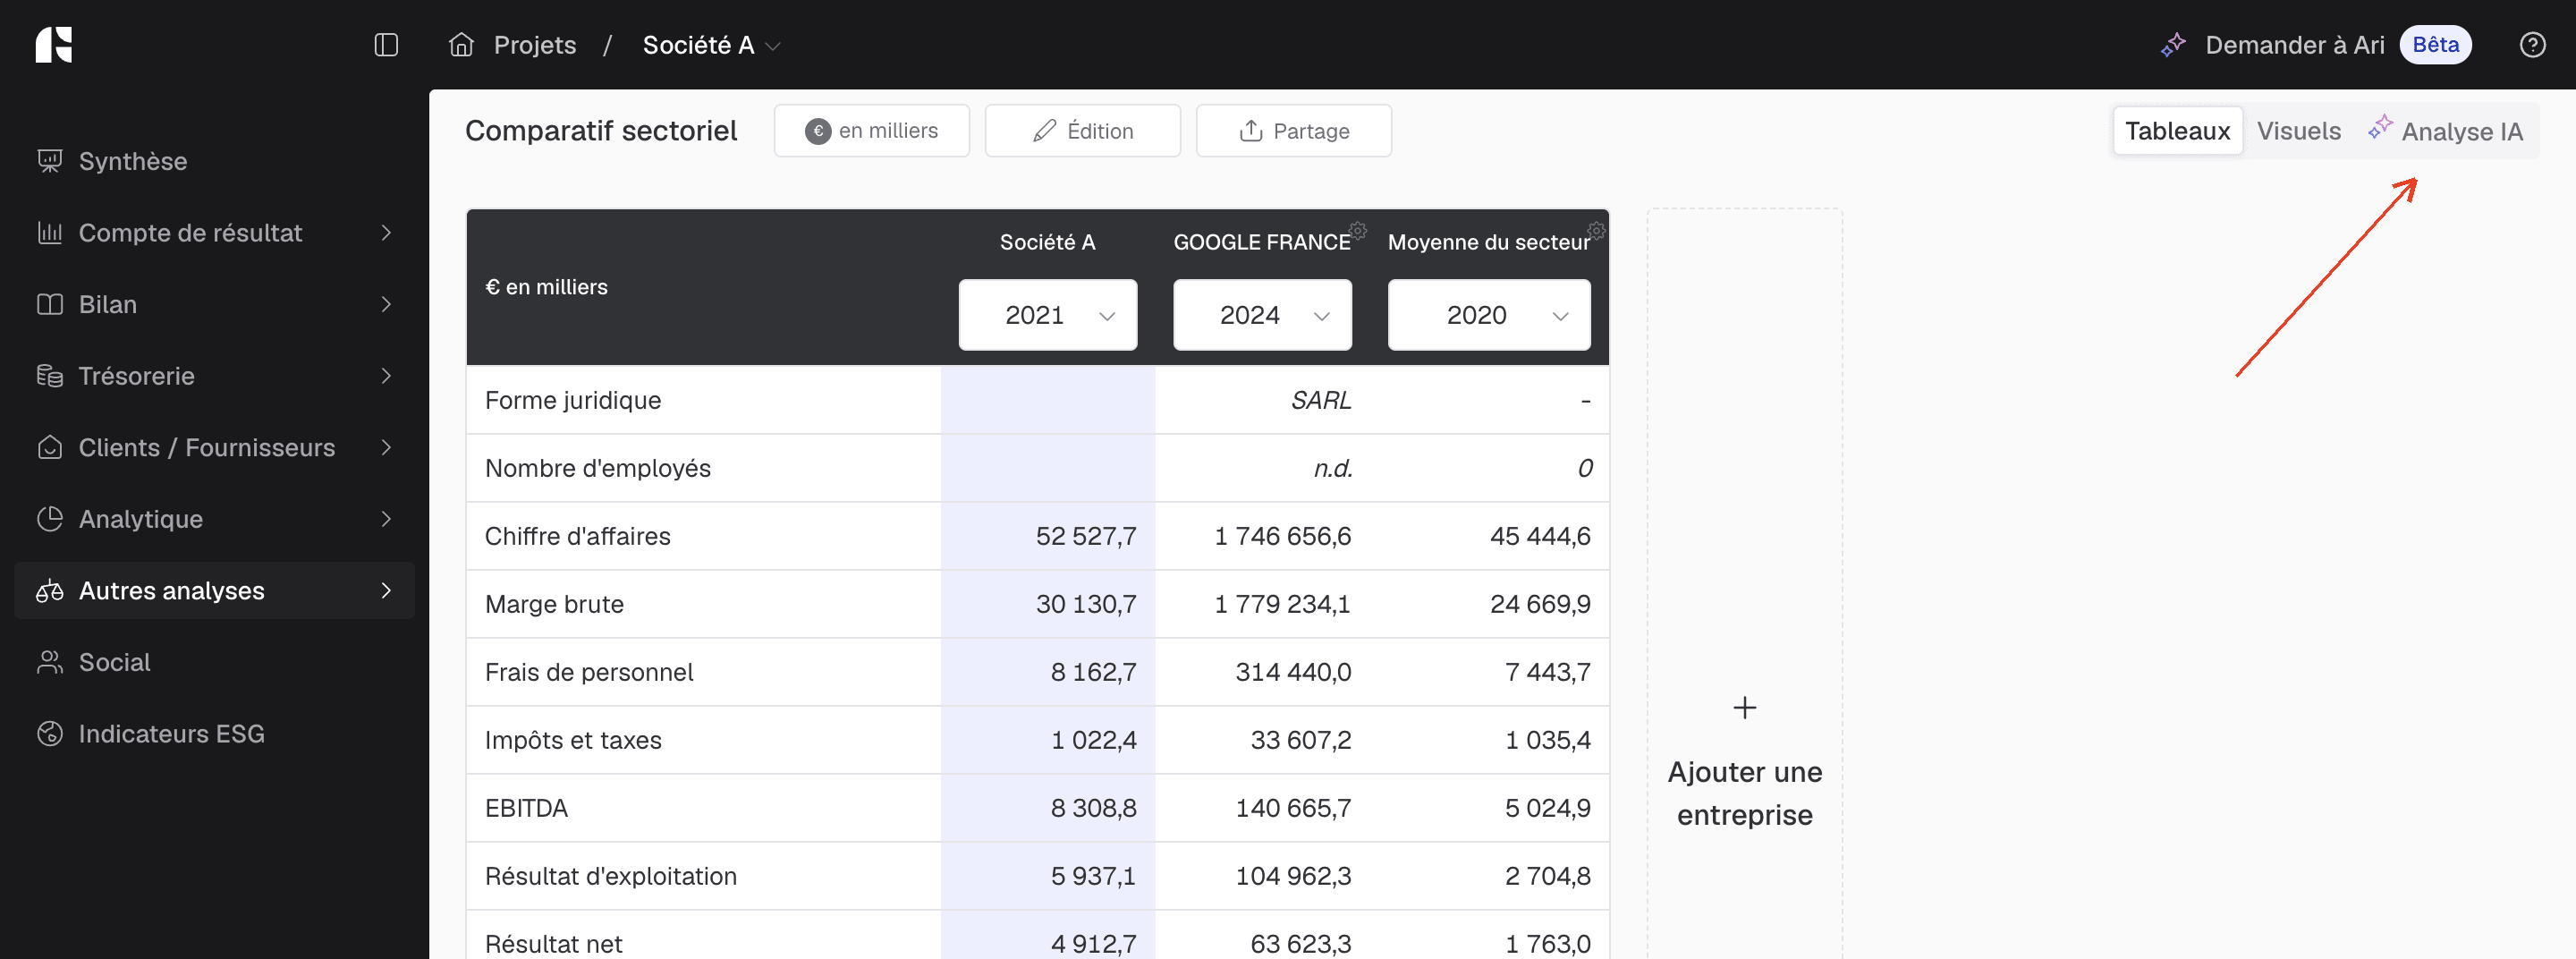2576x959 pixels.
Task: Open the Société A year dropdown showing 2021
Action: [1047, 315]
